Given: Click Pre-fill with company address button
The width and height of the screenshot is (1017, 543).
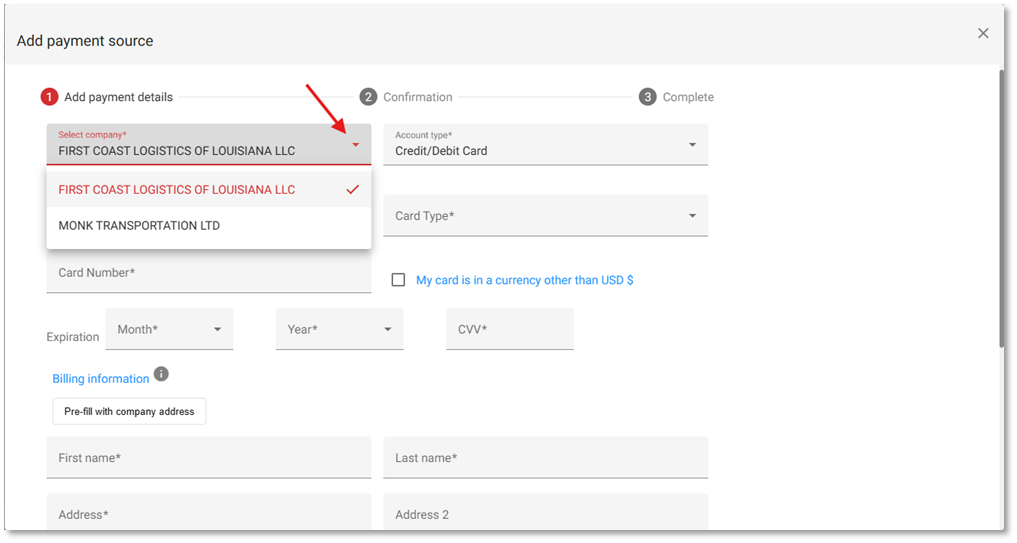Looking at the screenshot, I should pyautogui.click(x=129, y=411).
